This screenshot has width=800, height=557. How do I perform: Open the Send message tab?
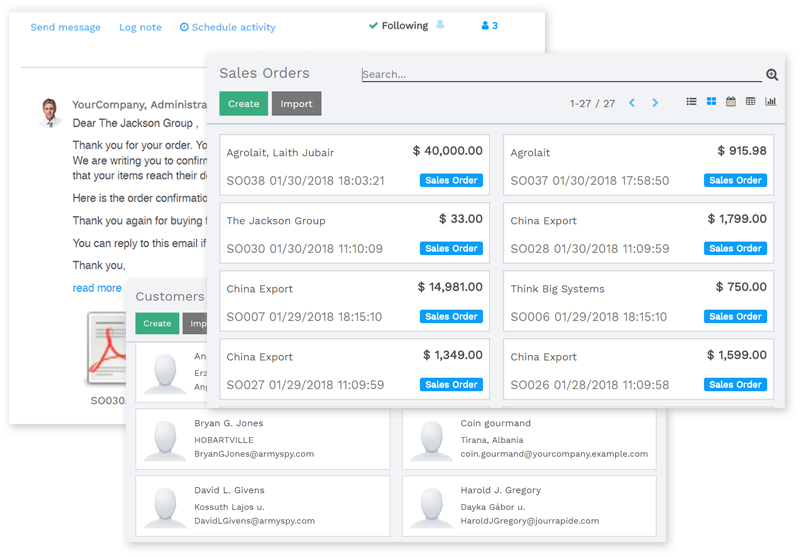65,27
